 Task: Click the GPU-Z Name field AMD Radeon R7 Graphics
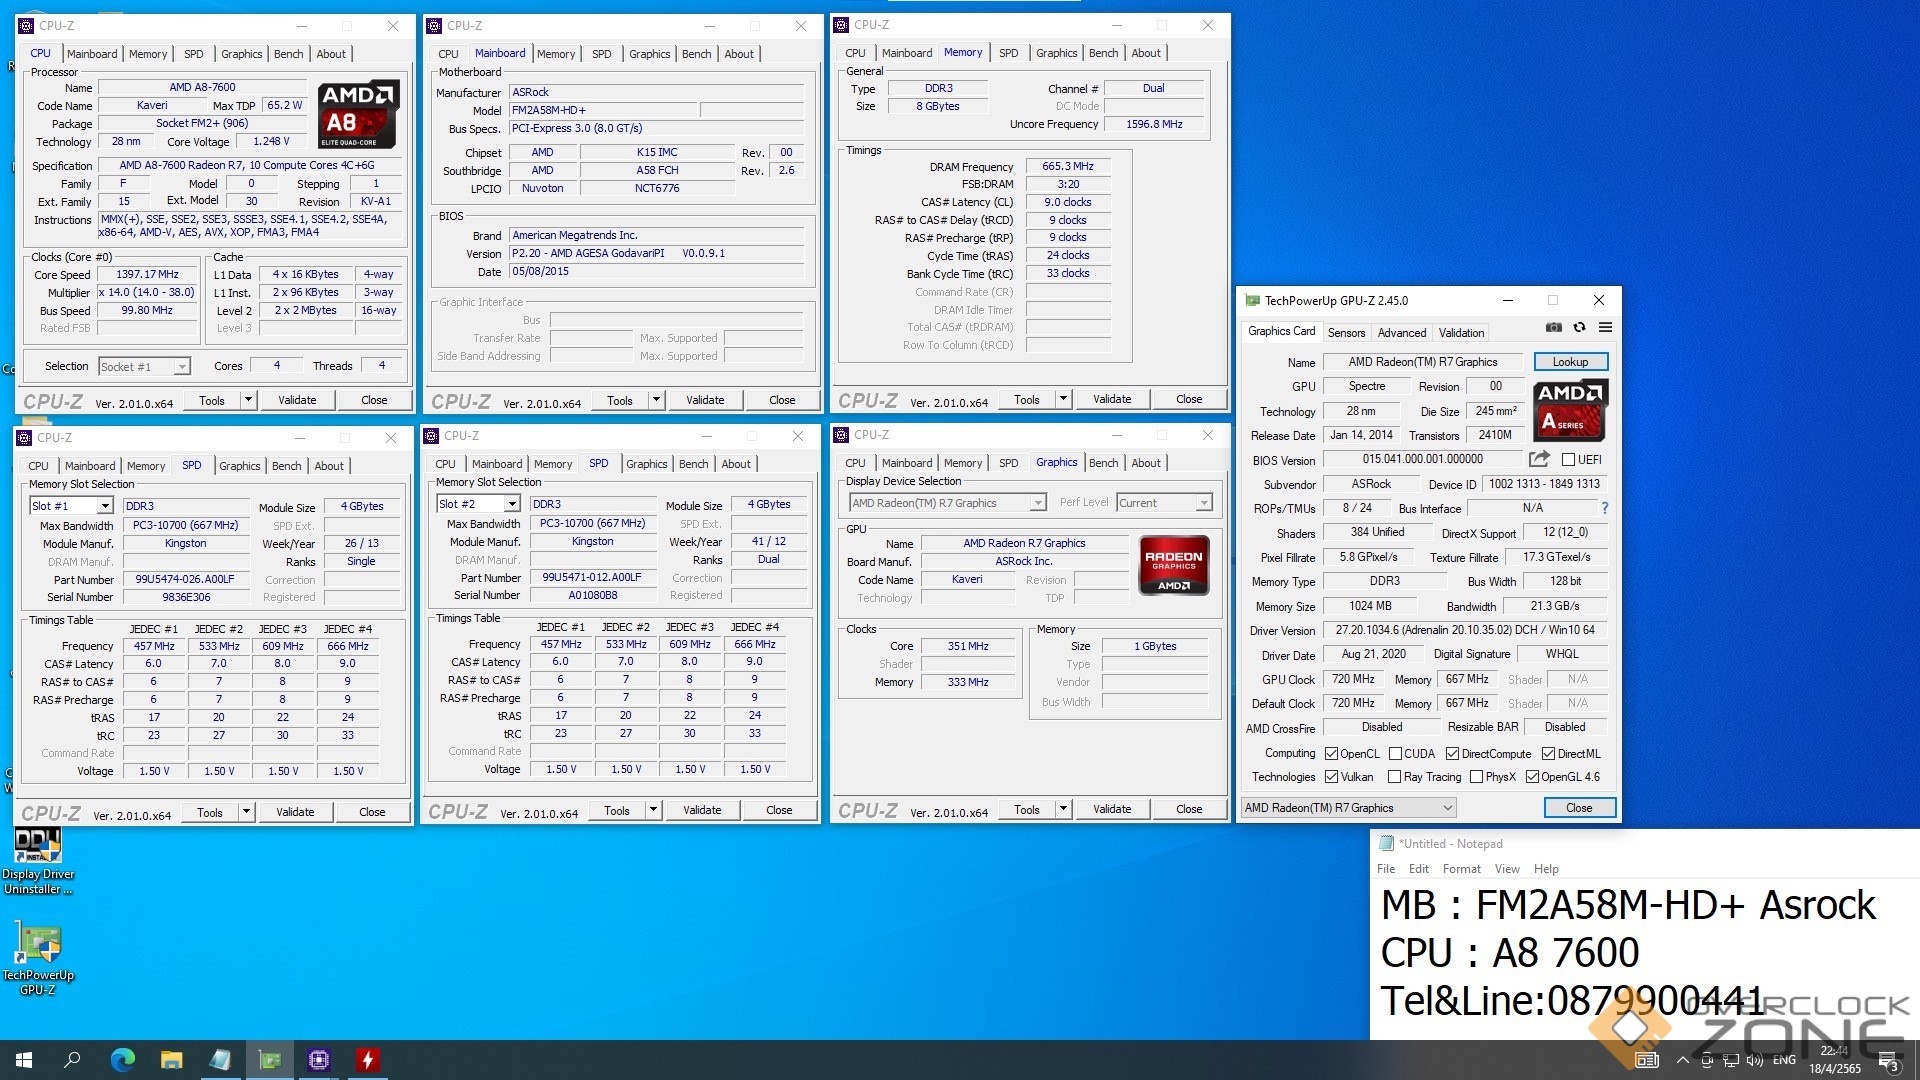point(1422,362)
